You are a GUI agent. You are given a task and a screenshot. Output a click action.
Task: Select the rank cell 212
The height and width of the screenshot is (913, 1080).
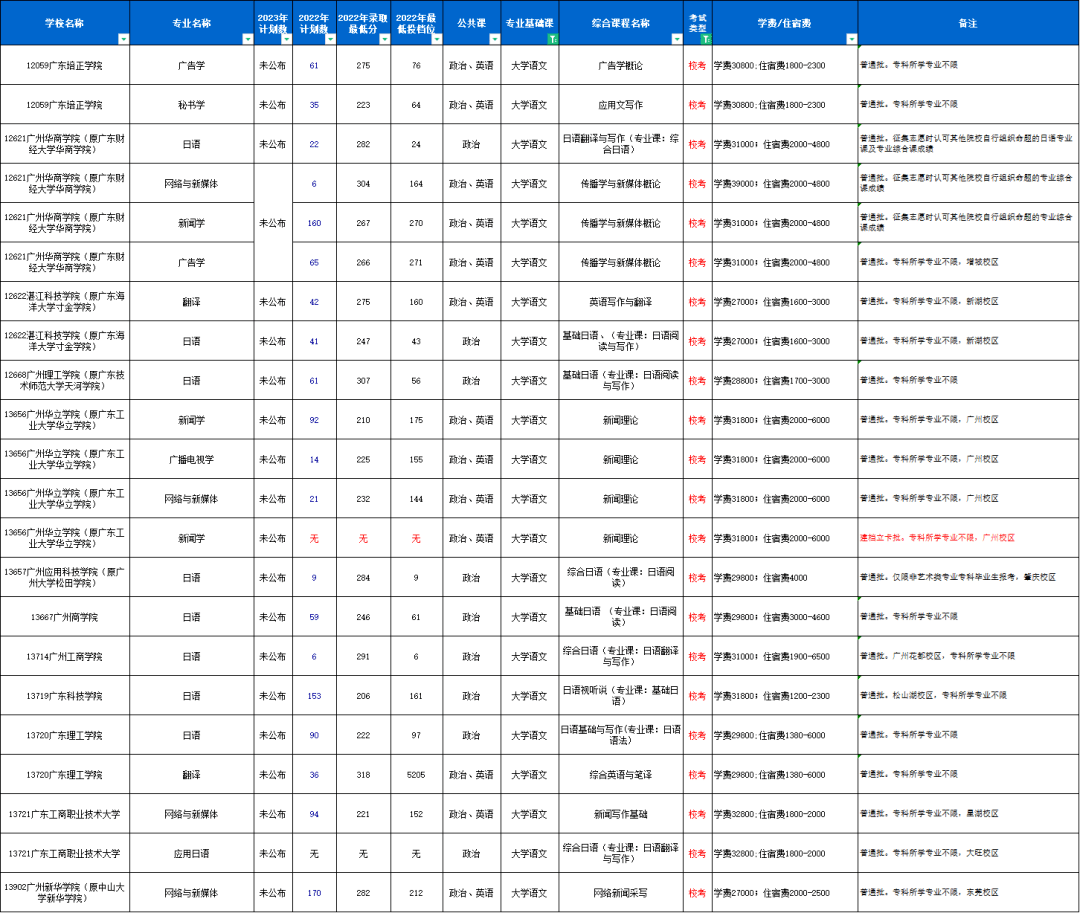416,892
